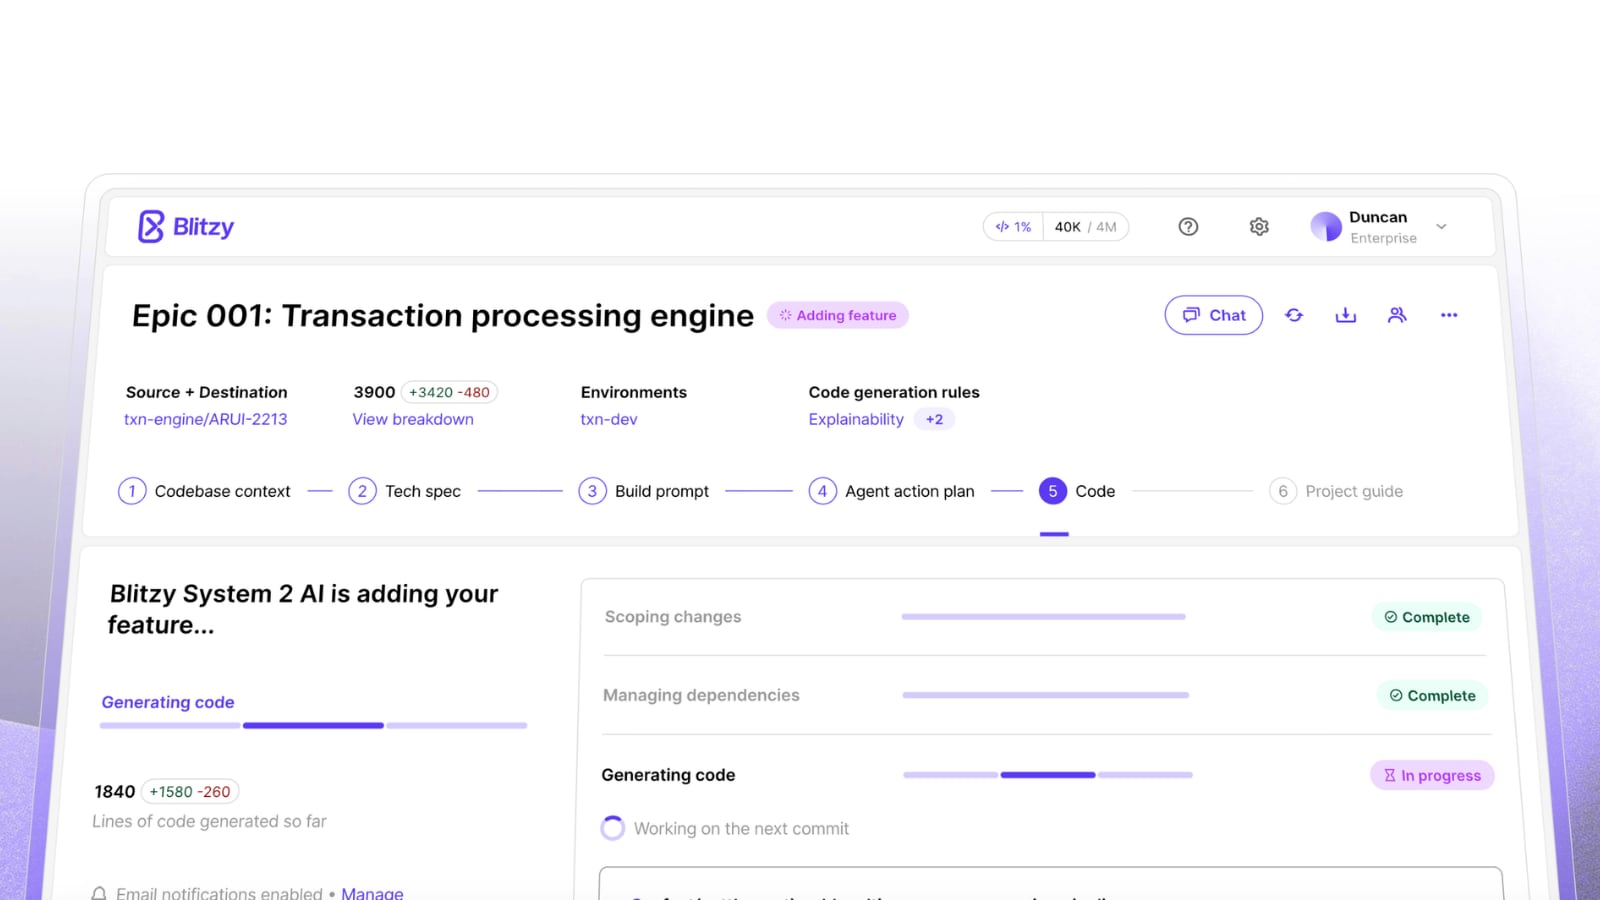Click the Working on the next commit text
The width and height of the screenshot is (1600, 900).
pos(741,828)
